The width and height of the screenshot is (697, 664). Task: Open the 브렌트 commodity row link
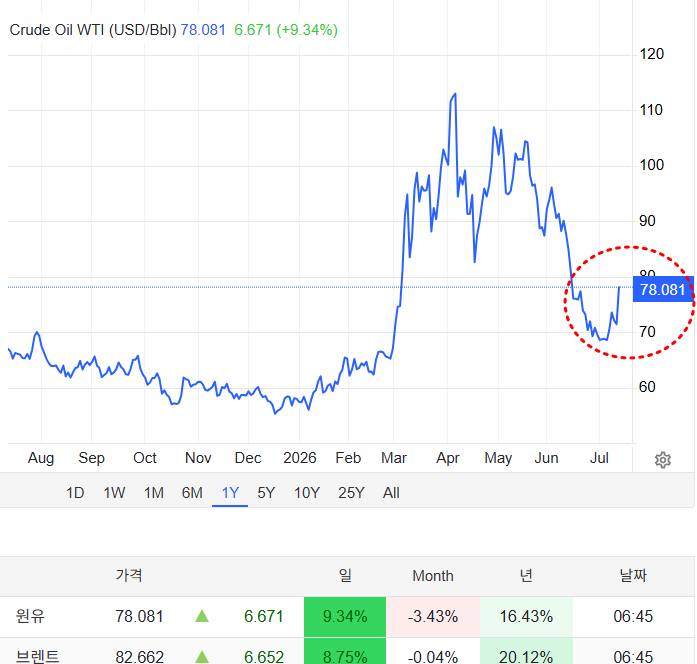tap(37, 656)
